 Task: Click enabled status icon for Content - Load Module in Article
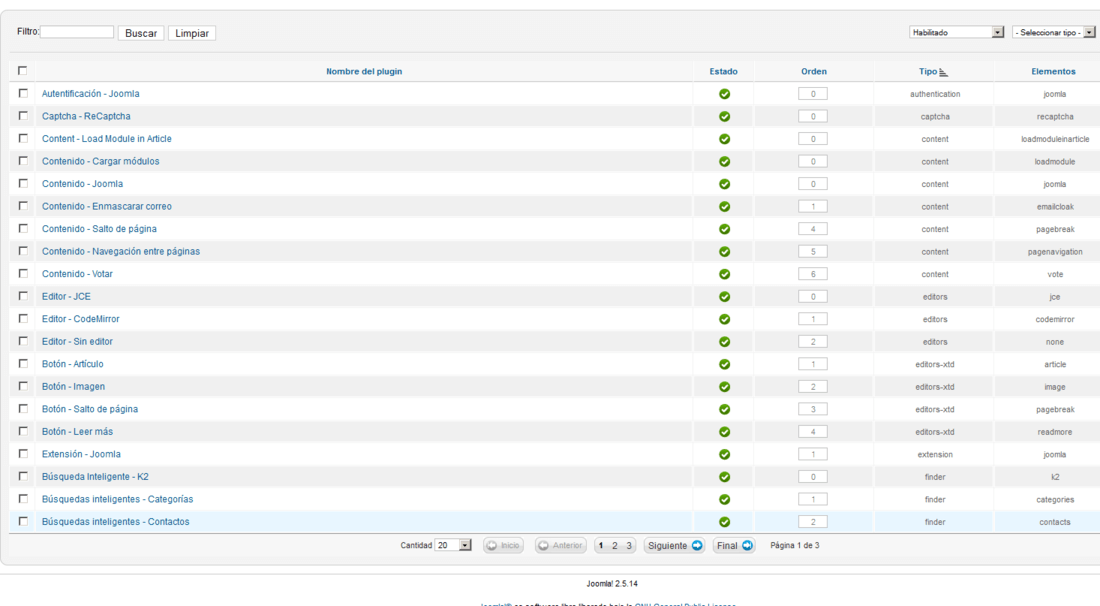[x=724, y=139]
